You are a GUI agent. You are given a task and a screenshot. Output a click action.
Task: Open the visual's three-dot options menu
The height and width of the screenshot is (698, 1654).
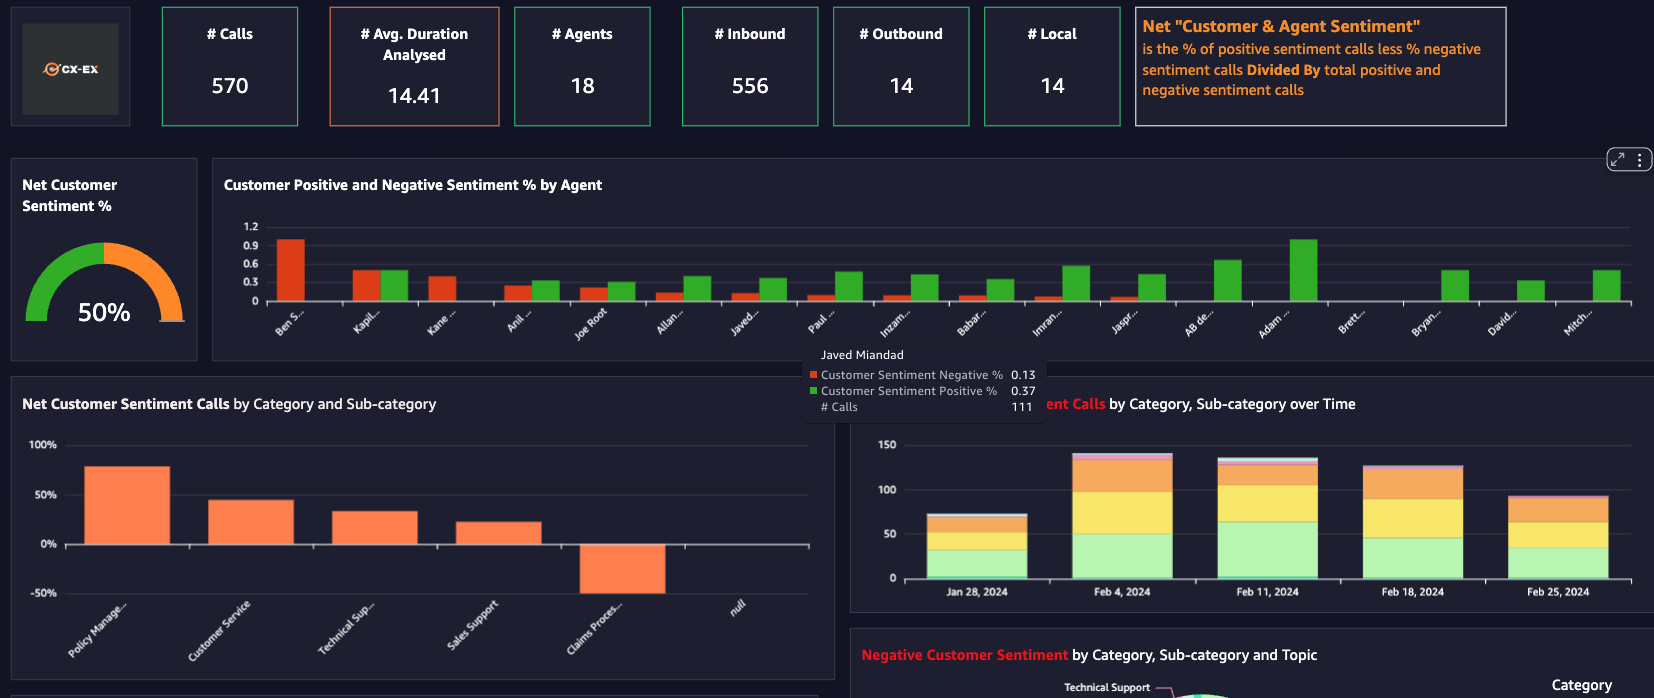(1640, 159)
